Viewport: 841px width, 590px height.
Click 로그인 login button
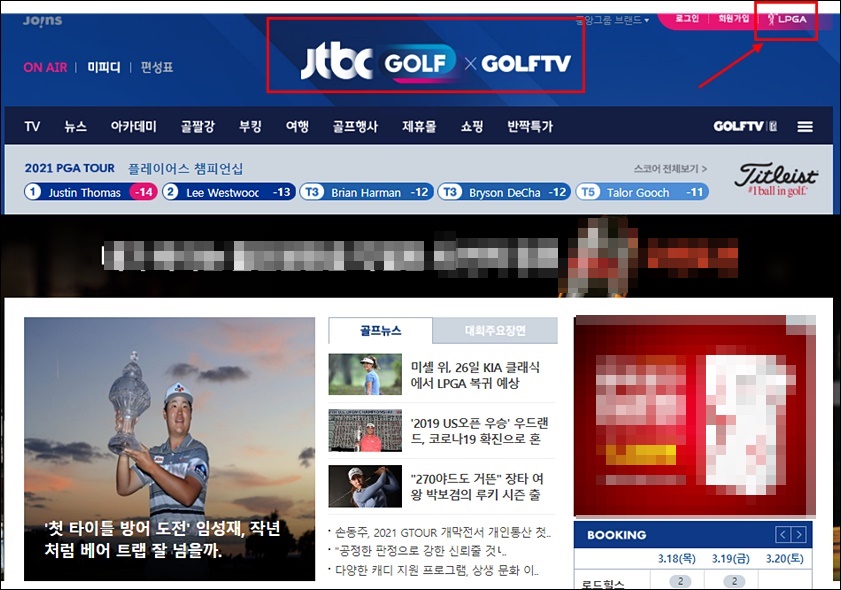point(687,19)
